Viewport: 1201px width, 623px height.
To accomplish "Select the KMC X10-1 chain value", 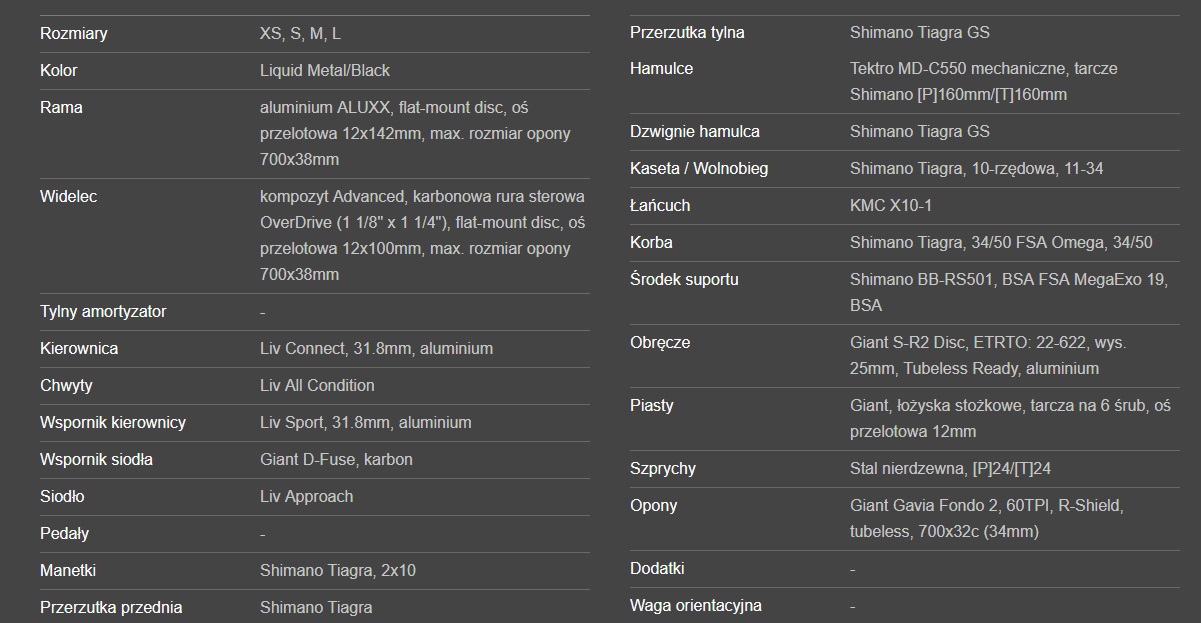I will 891,205.
